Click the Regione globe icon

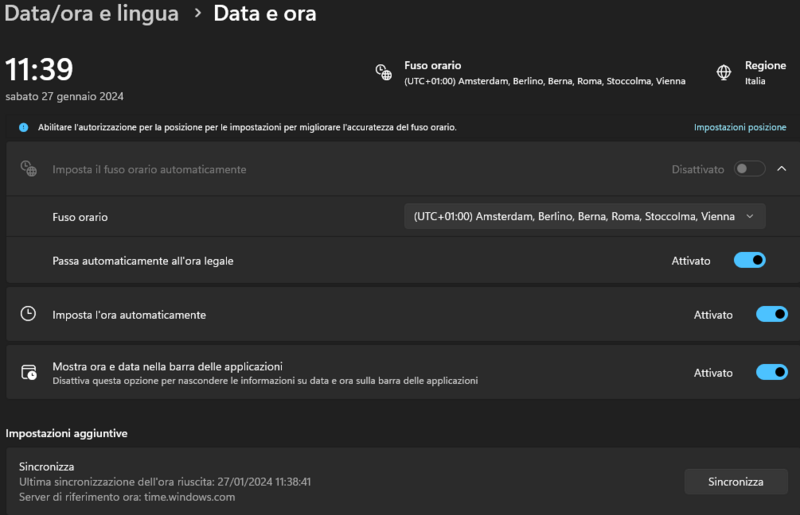click(x=724, y=72)
